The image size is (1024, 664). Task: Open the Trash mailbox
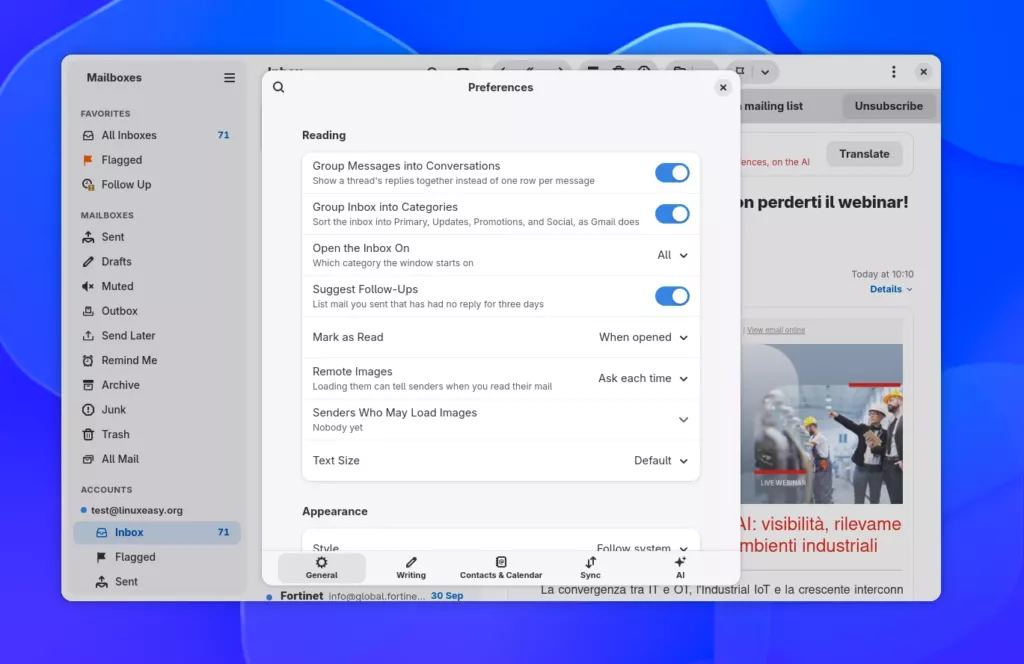pos(157,435)
